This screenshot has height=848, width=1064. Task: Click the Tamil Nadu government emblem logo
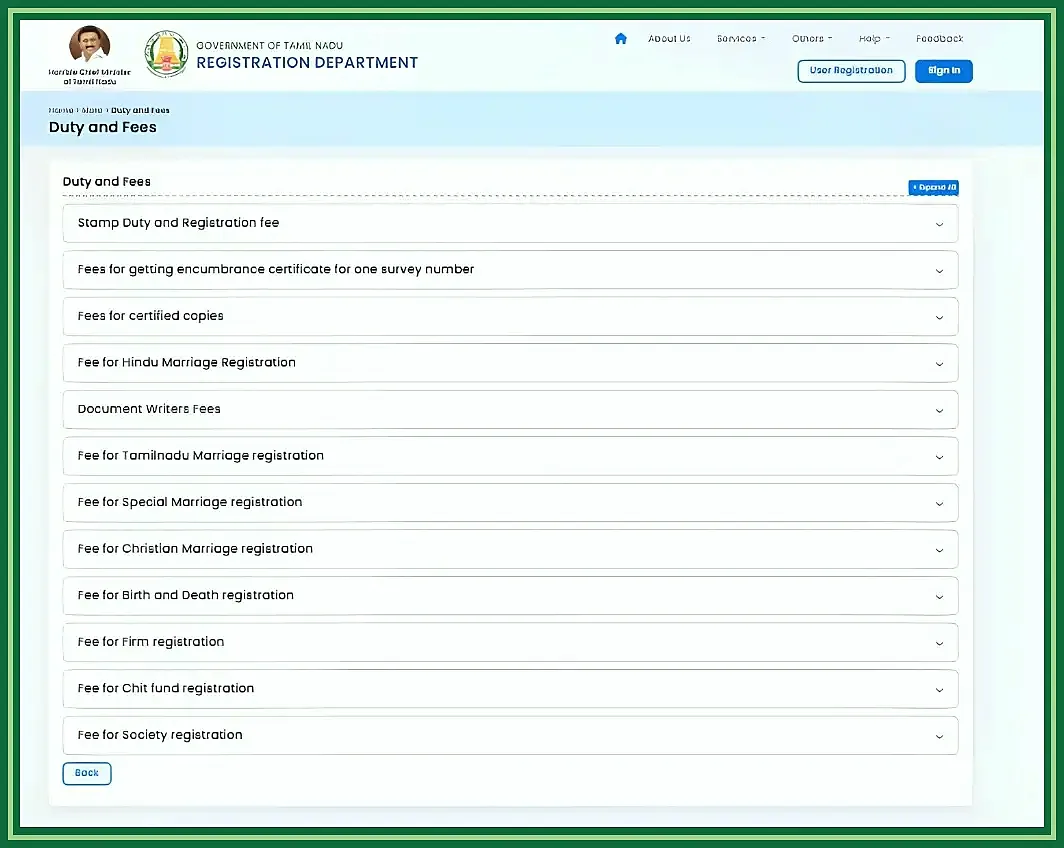pyautogui.click(x=166, y=54)
